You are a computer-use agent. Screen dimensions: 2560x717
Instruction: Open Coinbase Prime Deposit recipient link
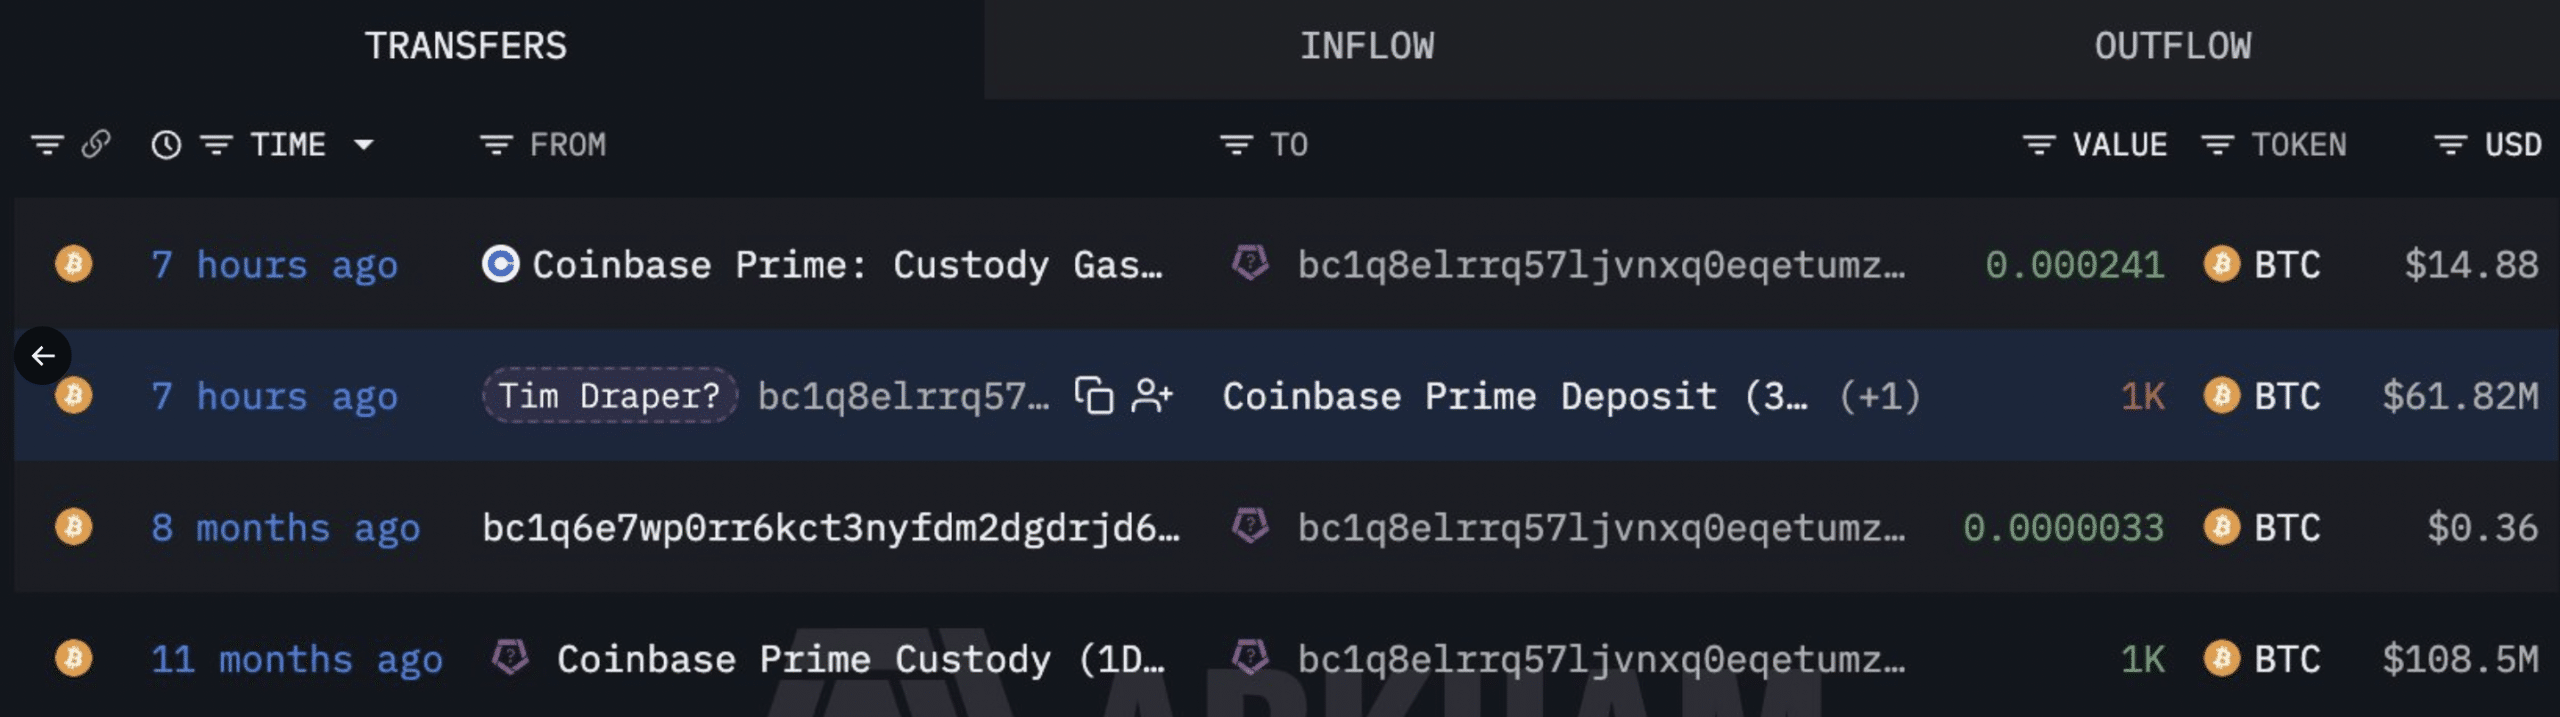tap(1515, 397)
